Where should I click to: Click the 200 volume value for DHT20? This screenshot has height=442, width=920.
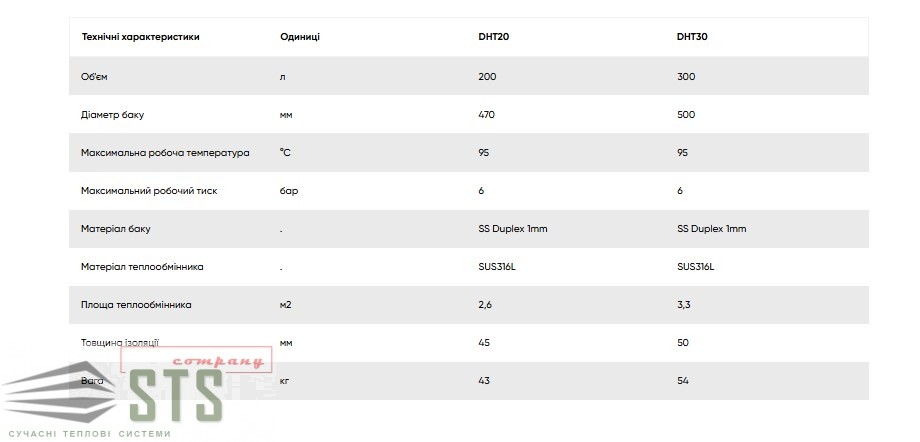(487, 76)
